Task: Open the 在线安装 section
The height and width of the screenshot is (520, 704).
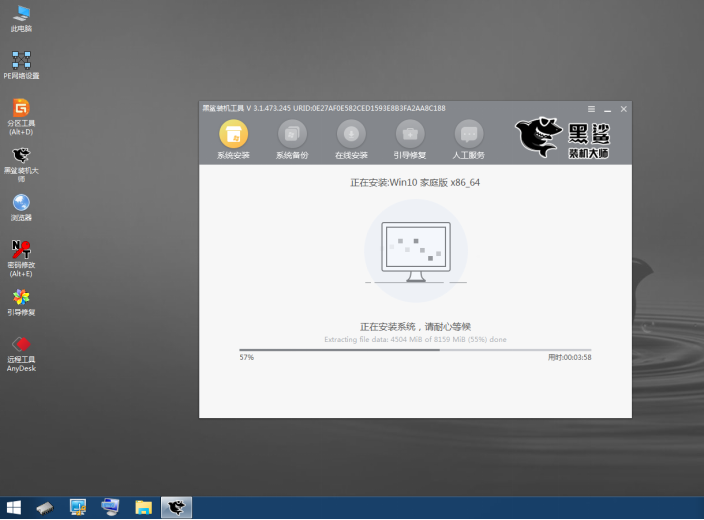Action: coord(351,134)
